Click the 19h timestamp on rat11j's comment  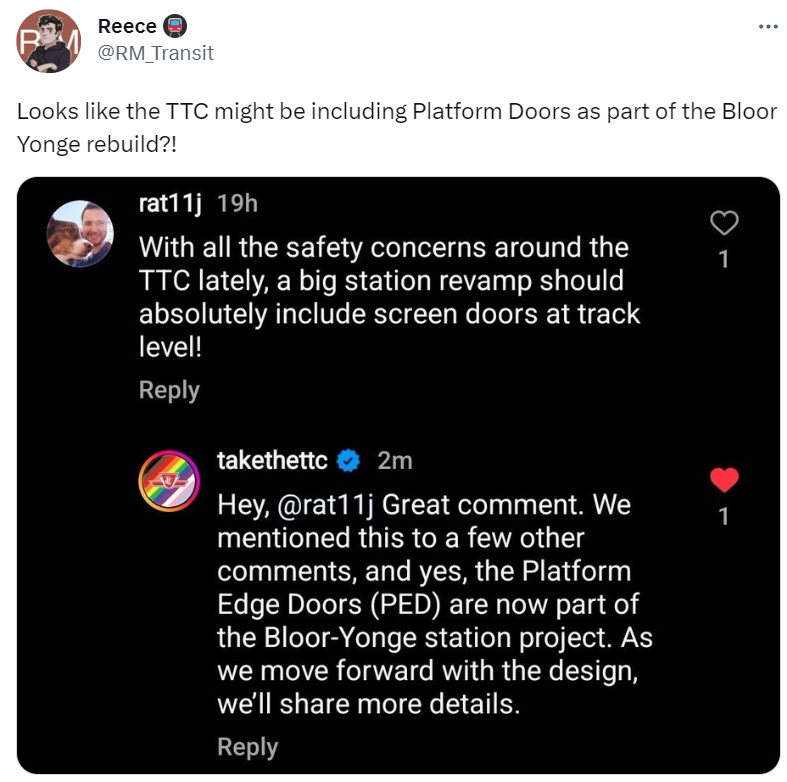point(237,203)
